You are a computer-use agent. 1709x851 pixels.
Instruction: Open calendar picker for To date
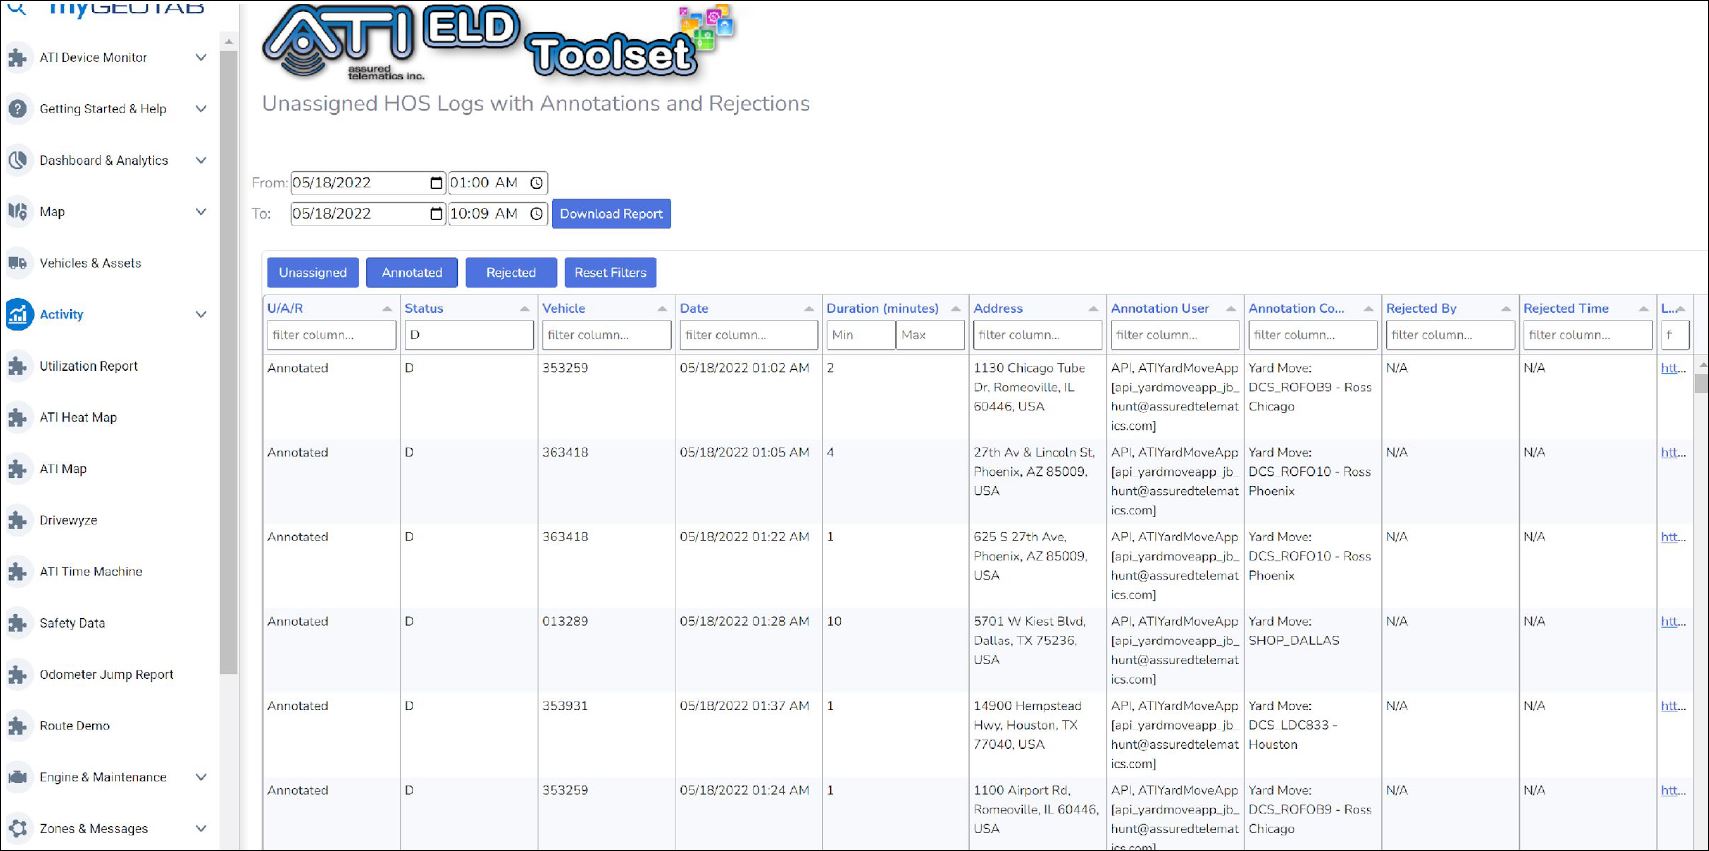[x=436, y=214]
